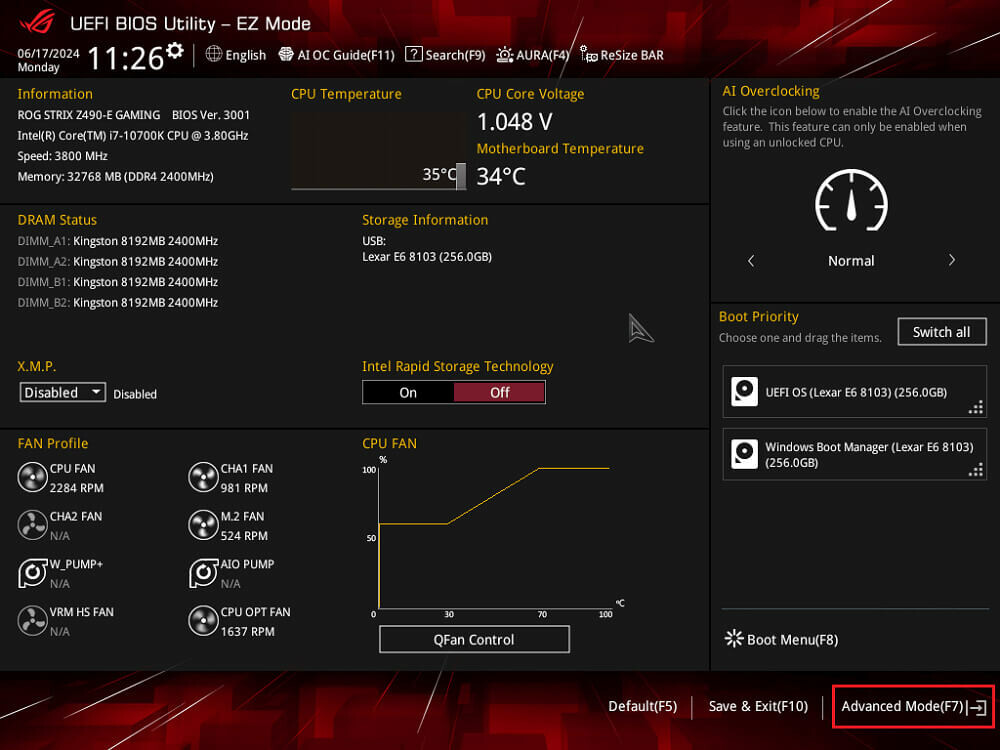Open date and time settings gear
1000x750 pixels.
pyautogui.click(x=175, y=50)
